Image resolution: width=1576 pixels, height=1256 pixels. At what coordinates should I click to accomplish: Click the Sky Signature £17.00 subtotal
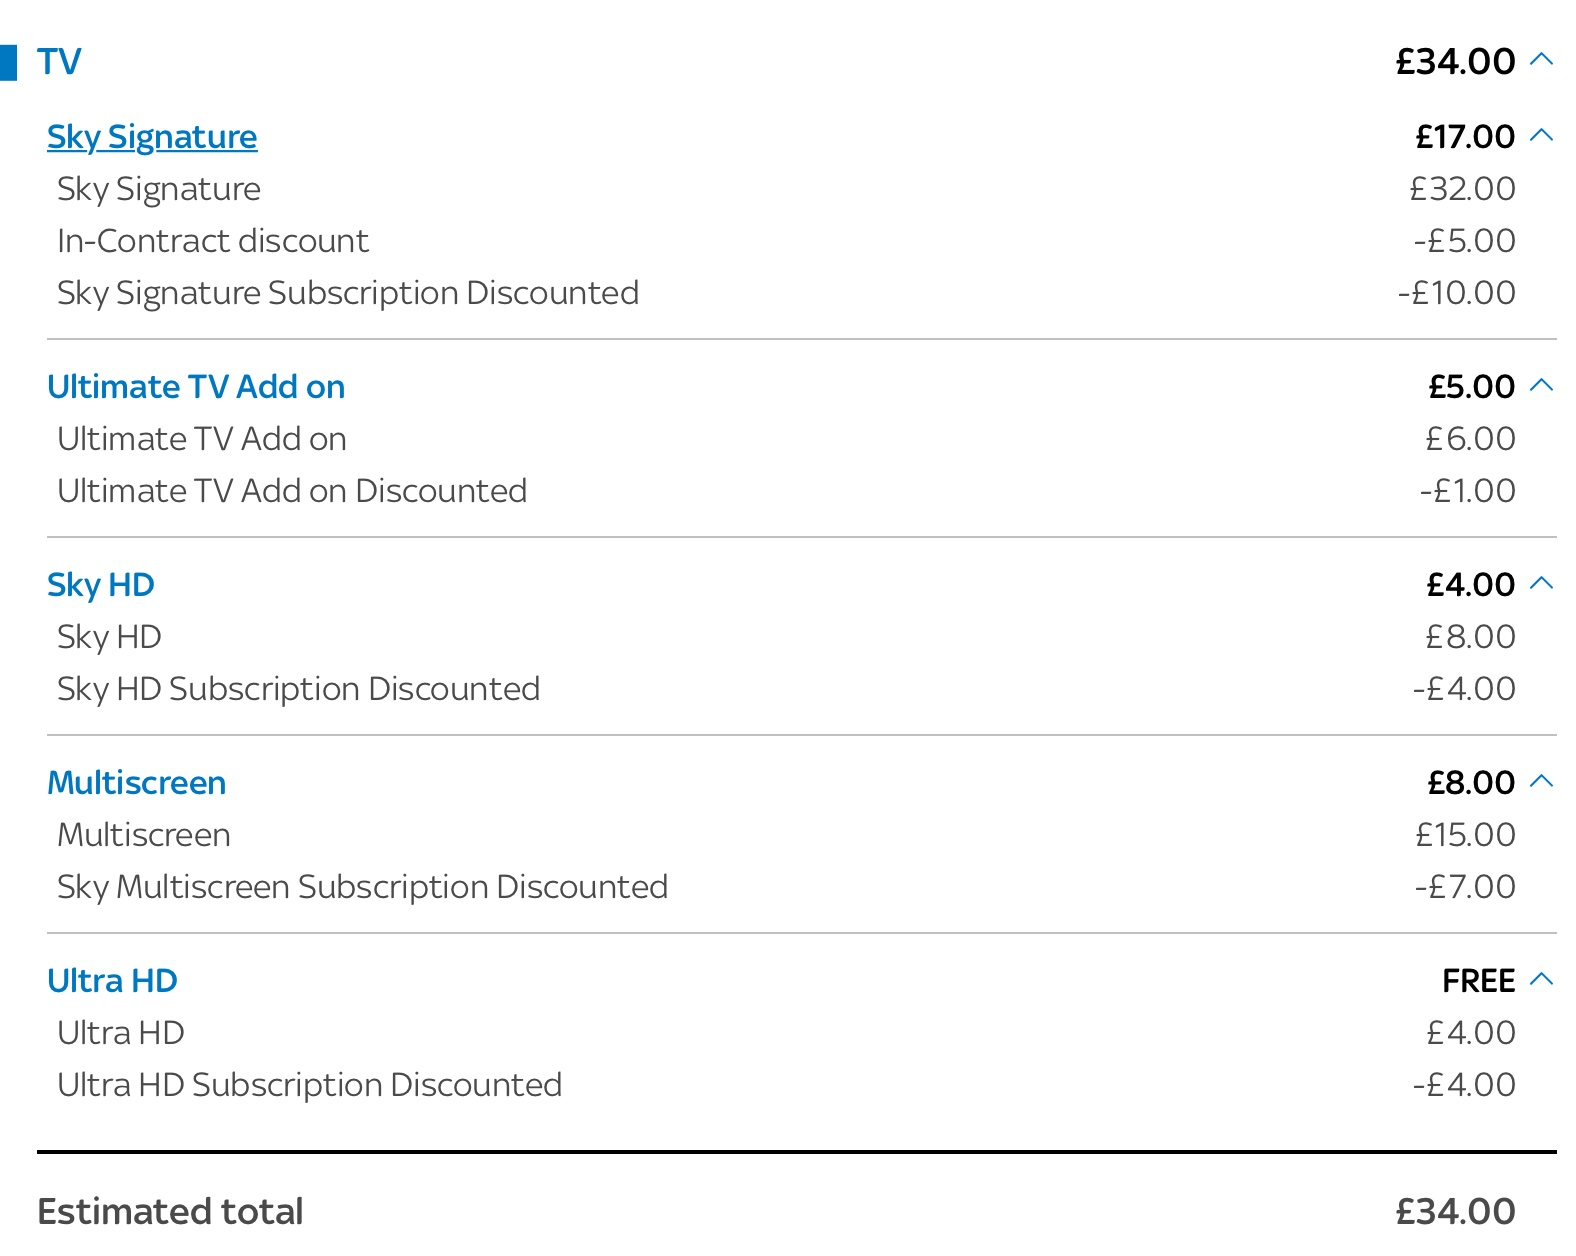1465,137
